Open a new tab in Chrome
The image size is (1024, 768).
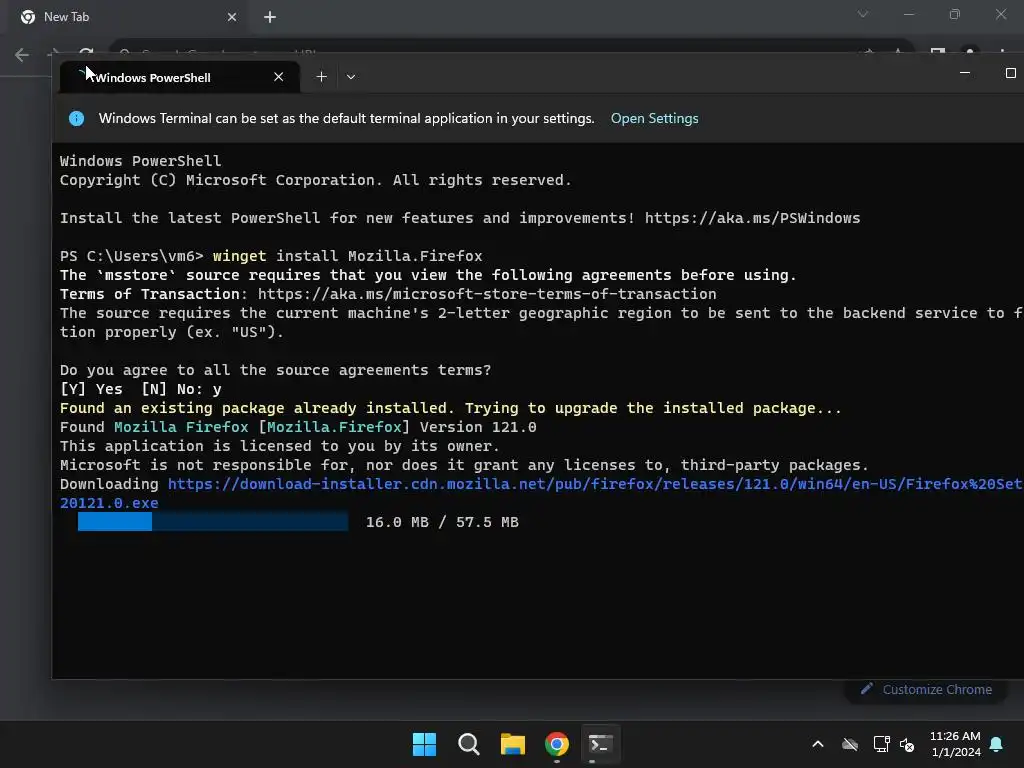[x=270, y=17]
